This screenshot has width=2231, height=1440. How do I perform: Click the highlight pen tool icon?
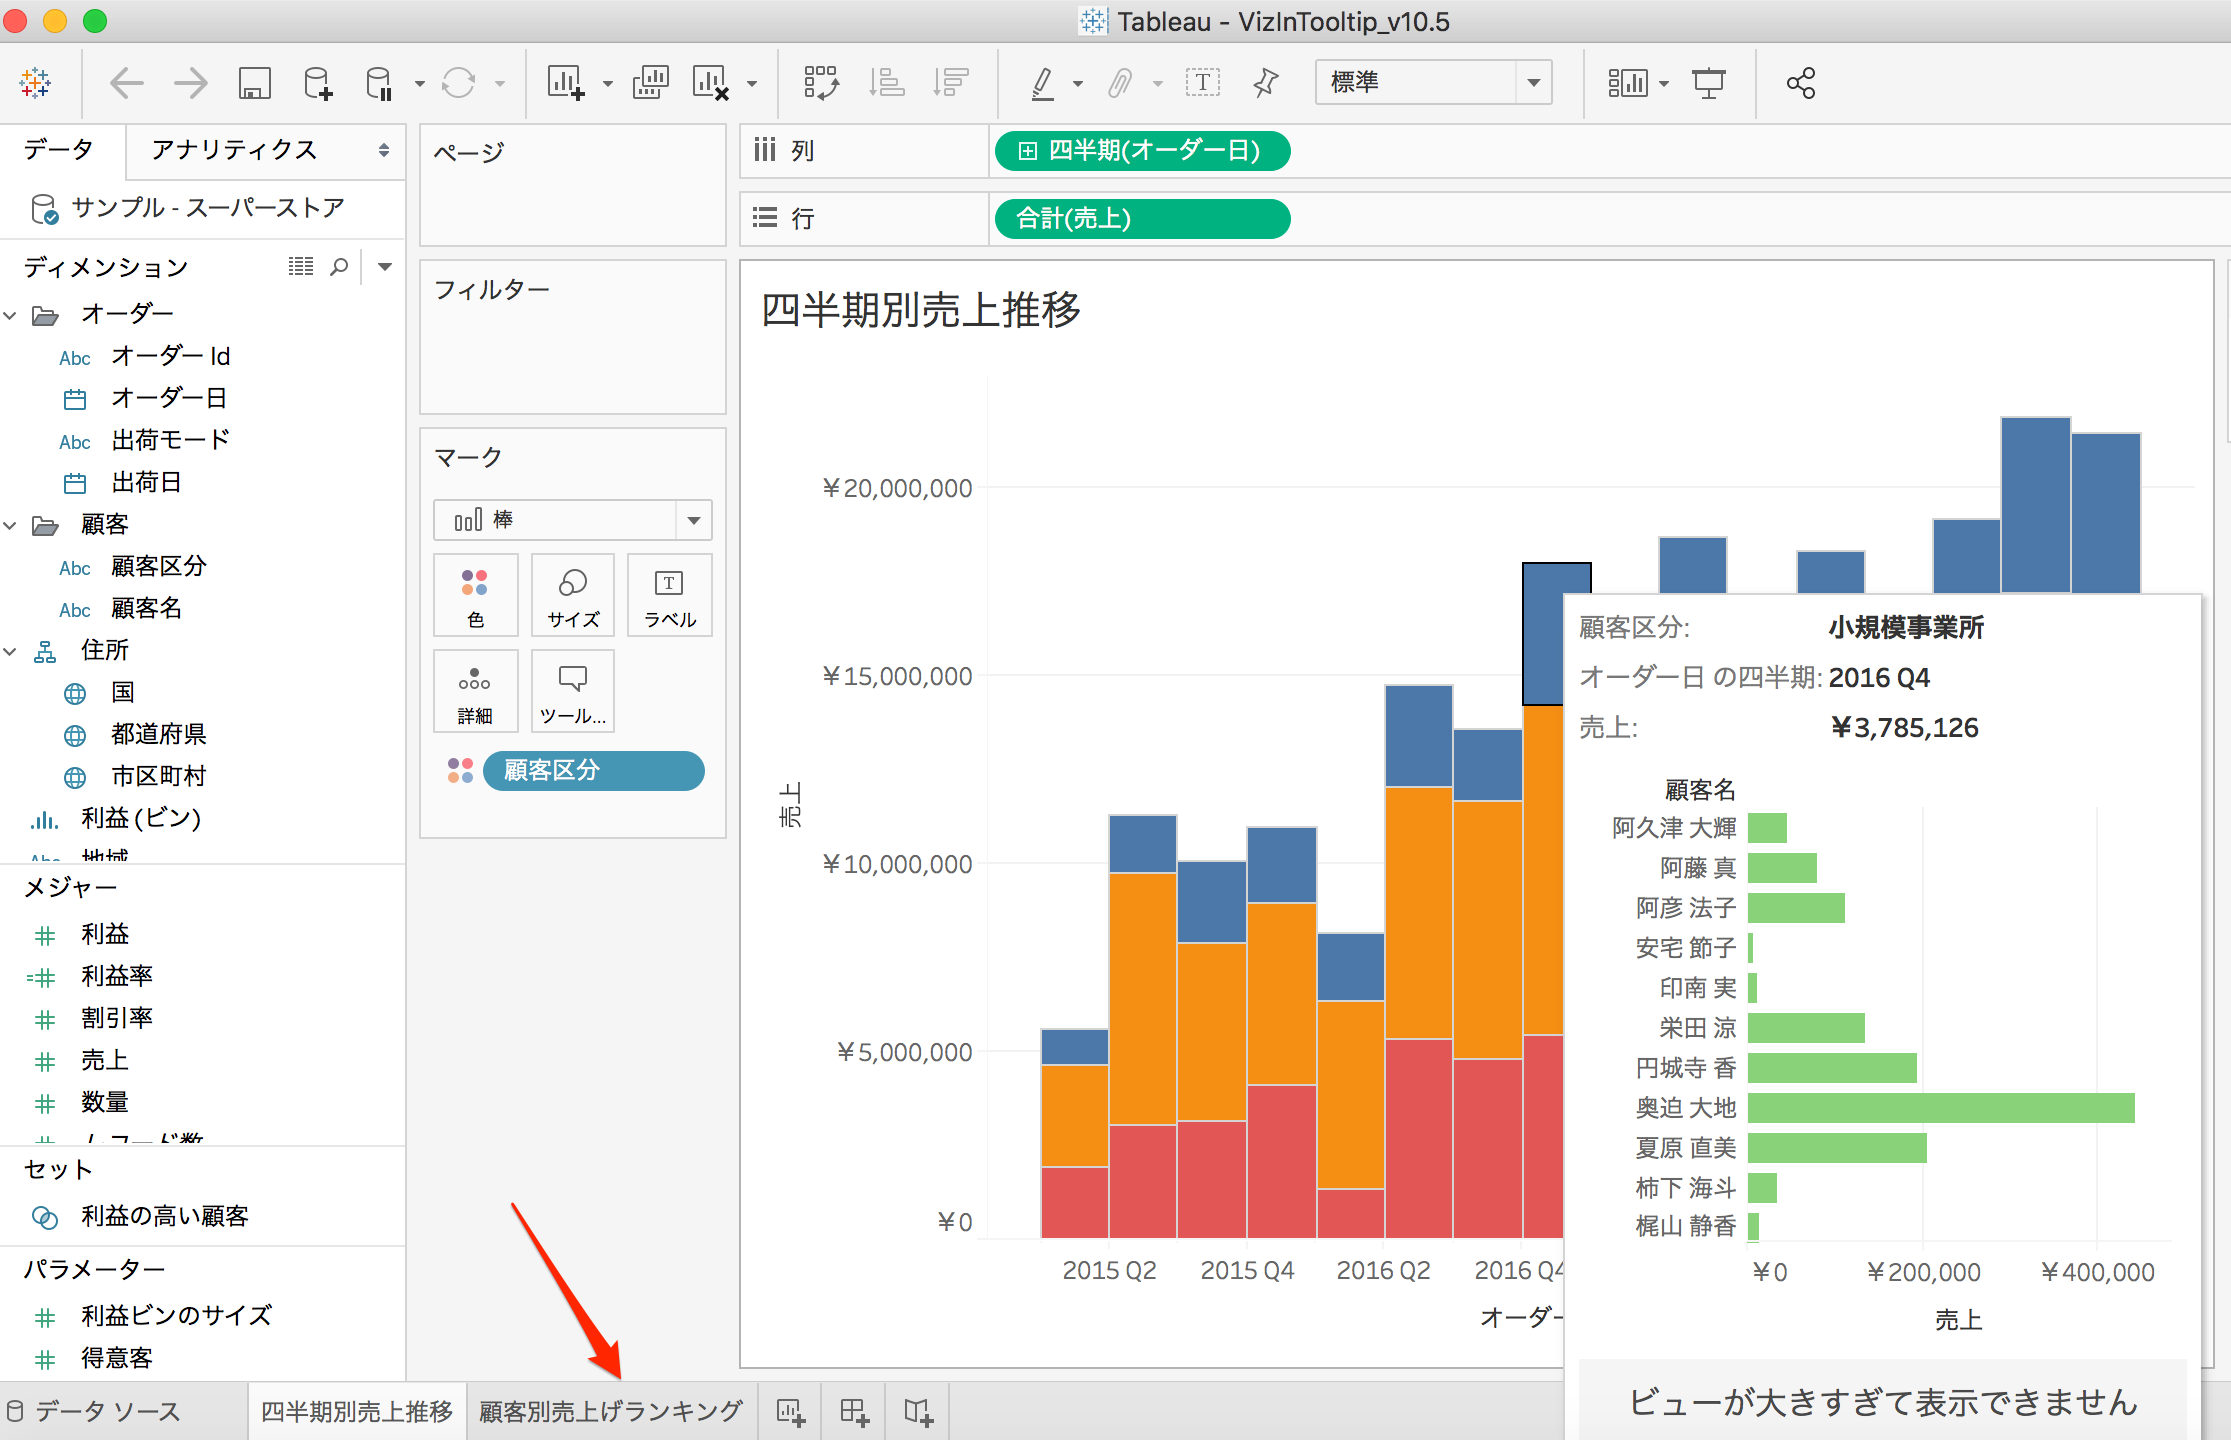tap(1043, 83)
